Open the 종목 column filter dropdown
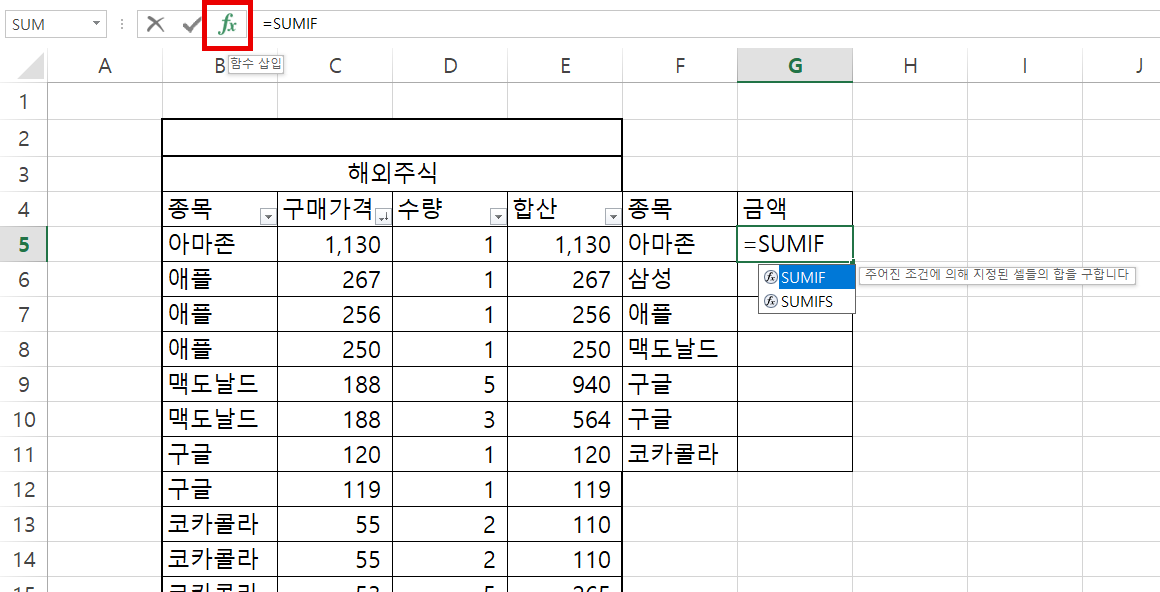1160x592 pixels. 268,217
